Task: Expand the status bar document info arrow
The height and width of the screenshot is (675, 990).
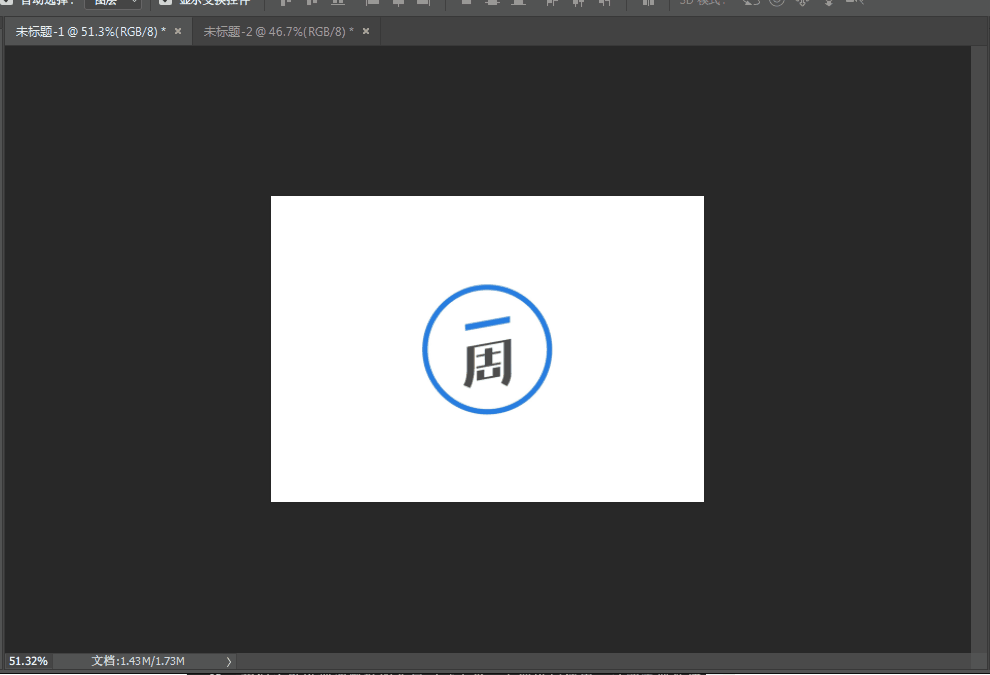Action: (228, 661)
